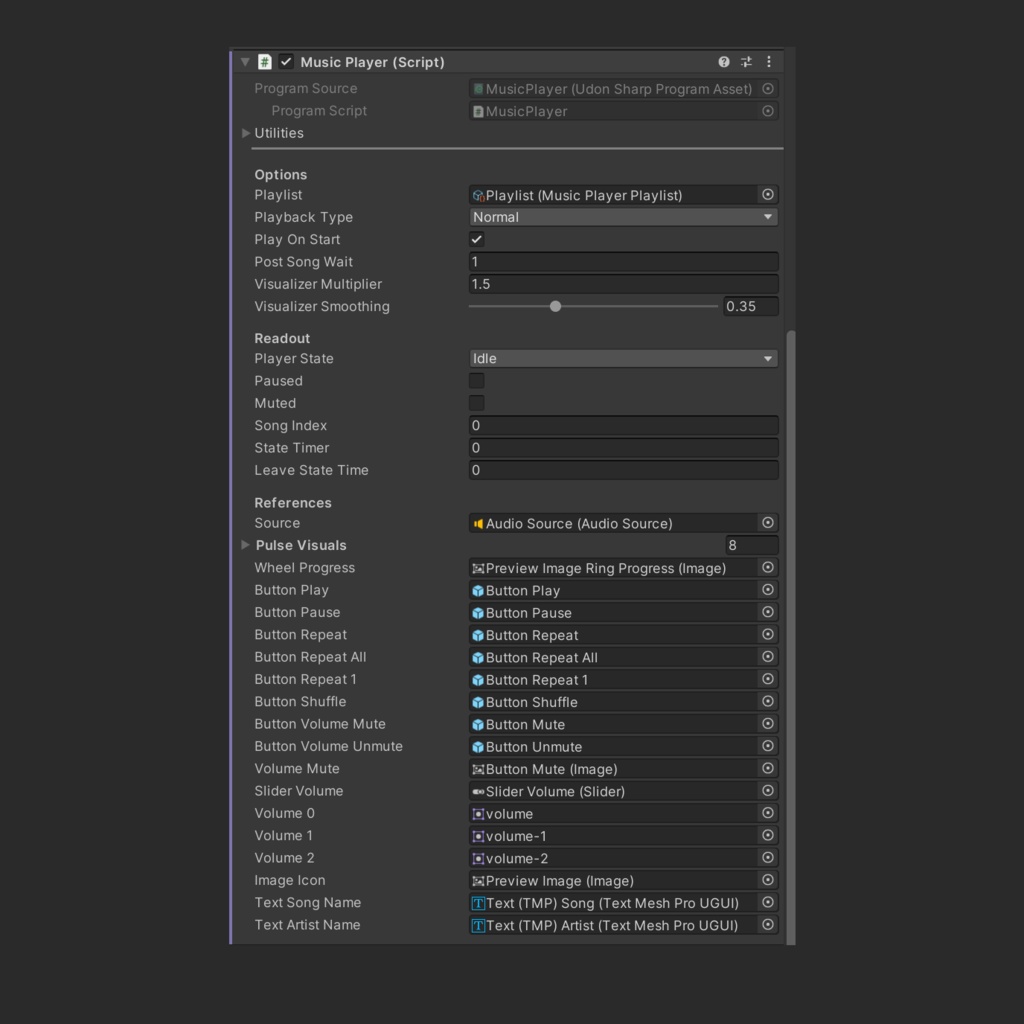
Task: Click the TMP icon in Text Artist Name field
Action: click(479, 925)
